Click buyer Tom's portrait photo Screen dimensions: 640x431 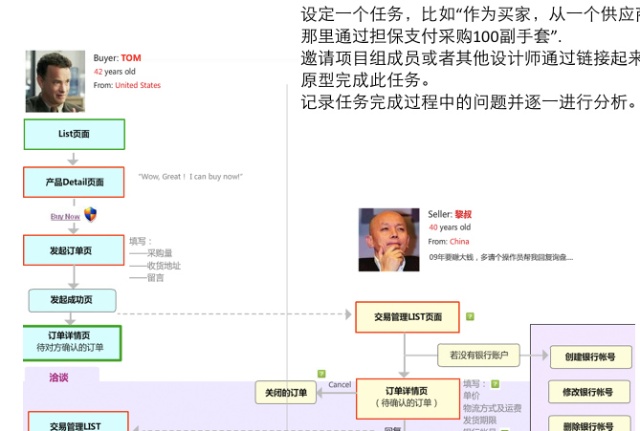click(55, 81)
